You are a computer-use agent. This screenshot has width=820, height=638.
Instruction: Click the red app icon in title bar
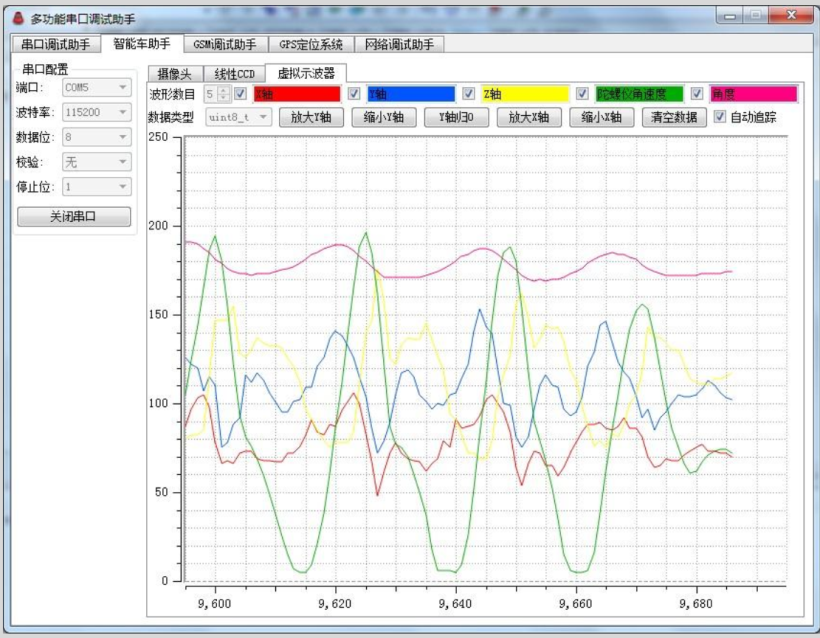tap(18, 18)
